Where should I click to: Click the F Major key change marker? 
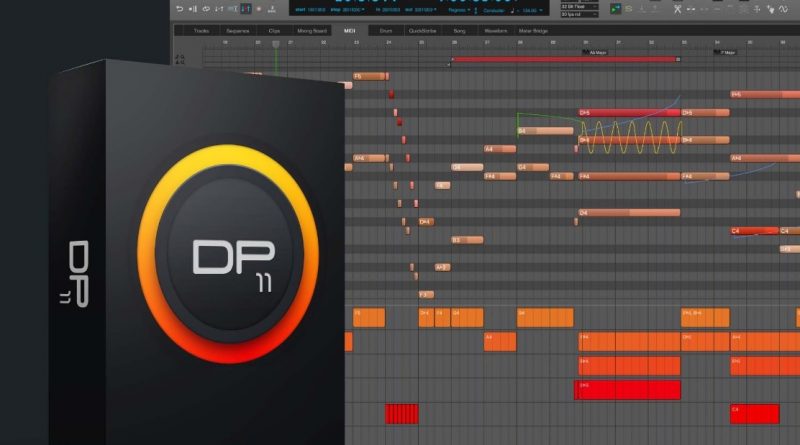pos(724,52)
